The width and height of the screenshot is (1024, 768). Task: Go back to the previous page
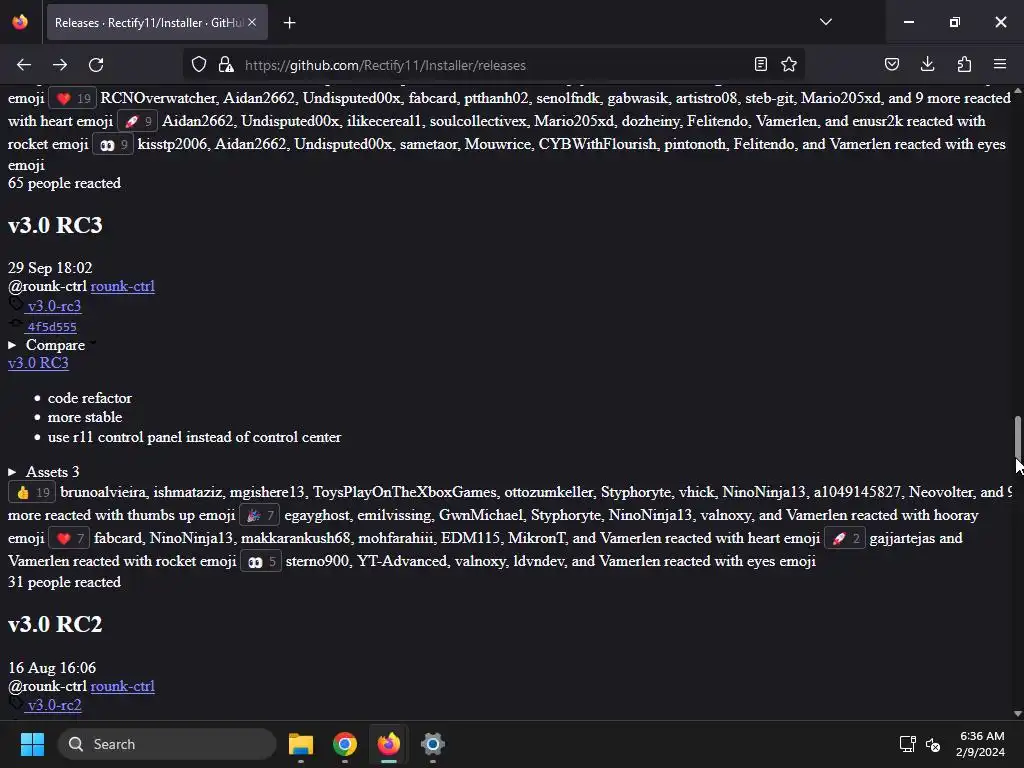pos(24,65)
